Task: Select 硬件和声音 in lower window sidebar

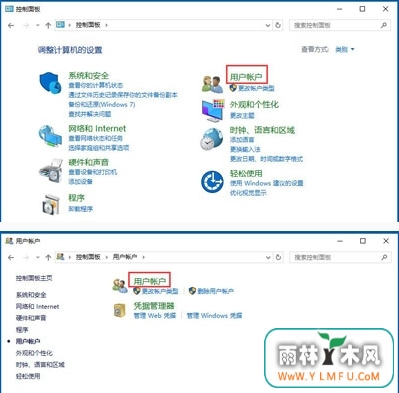Action: tap(31, 318)
